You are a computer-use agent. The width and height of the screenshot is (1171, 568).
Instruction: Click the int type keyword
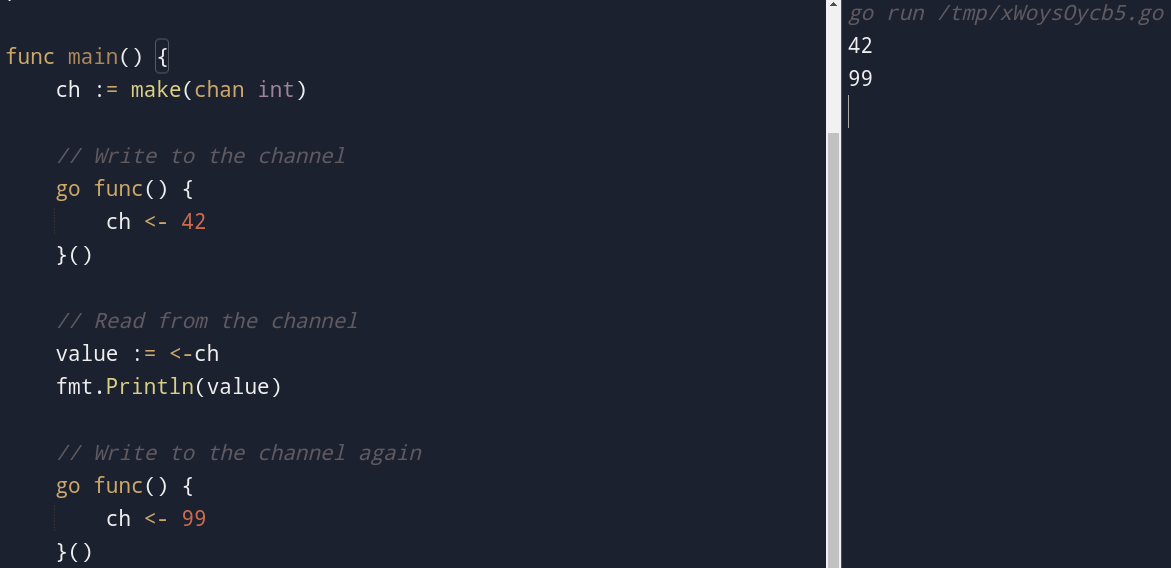coord(276,90)
